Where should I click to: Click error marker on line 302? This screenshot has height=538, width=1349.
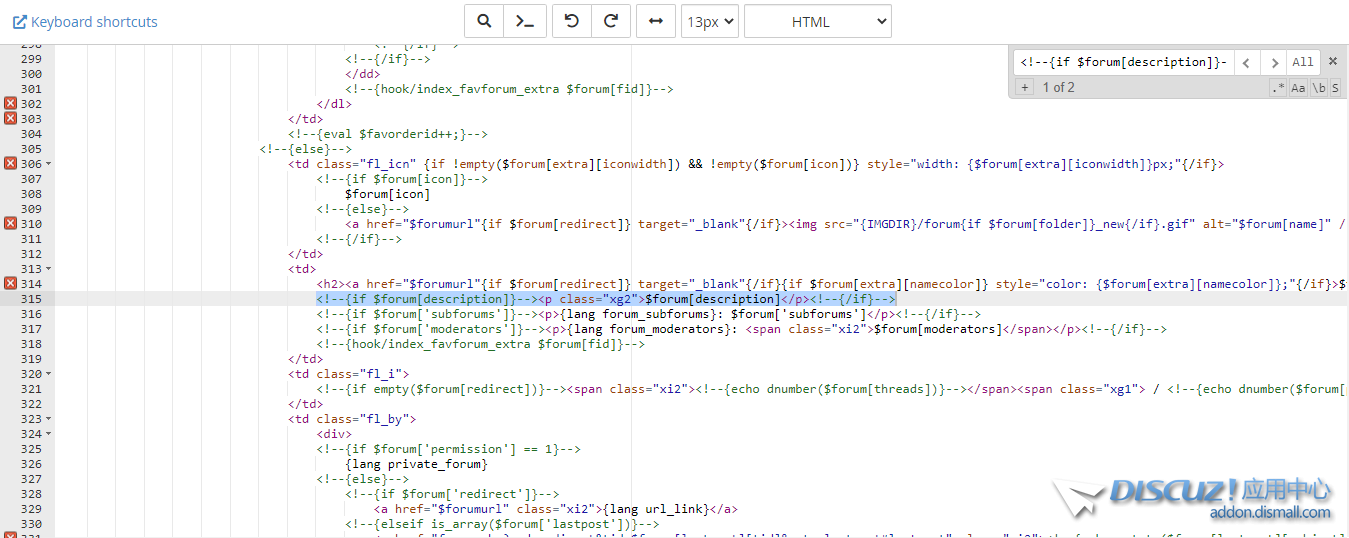[x=10, y=104]
